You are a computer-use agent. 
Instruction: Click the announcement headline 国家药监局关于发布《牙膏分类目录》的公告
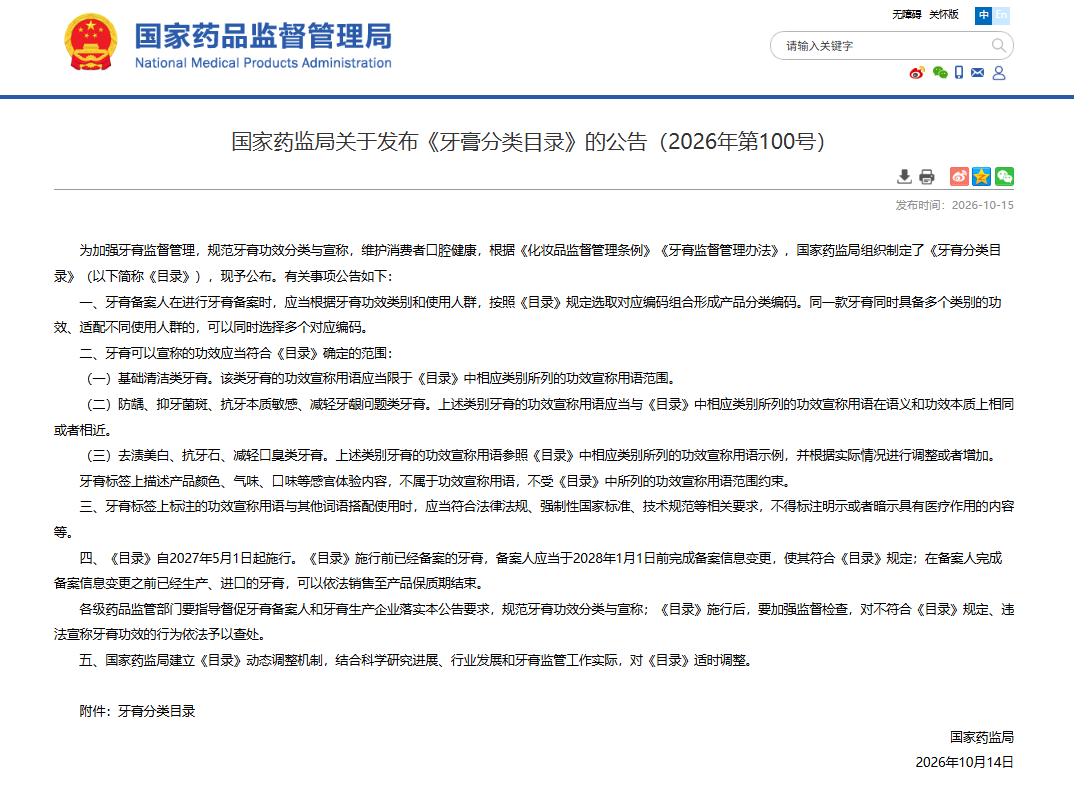[528, 141]
